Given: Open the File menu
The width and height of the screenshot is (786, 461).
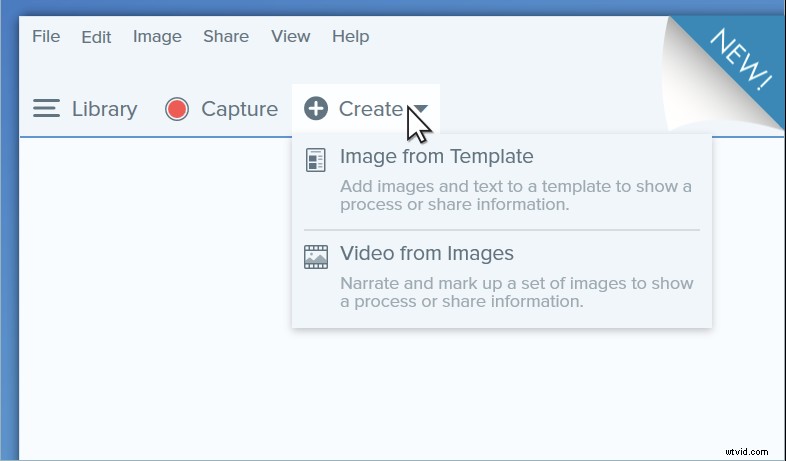Looking at the screenshot, I should click(x=46, y=37).
